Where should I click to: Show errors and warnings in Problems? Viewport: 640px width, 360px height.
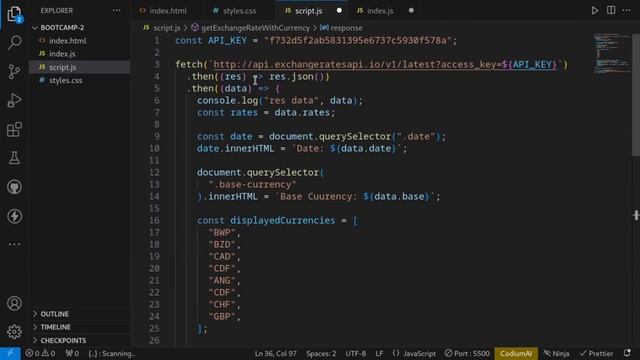pyautogui.click(x=40, y=353)
